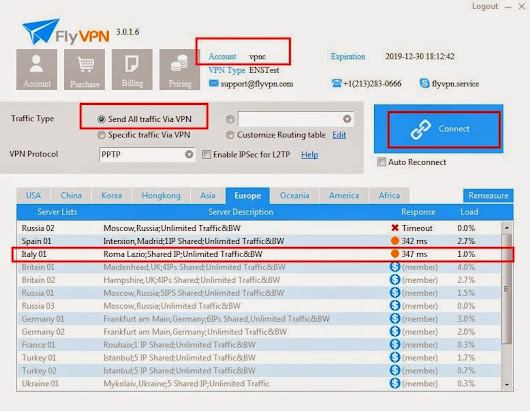Click the member dollar icon for Ukraine 01
Screen dimensions: 530x411
[395, 383]
